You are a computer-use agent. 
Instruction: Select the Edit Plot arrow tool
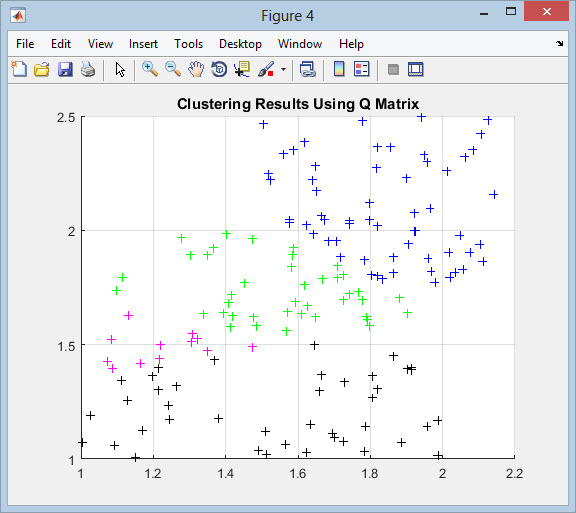click(x=120, y=69)
